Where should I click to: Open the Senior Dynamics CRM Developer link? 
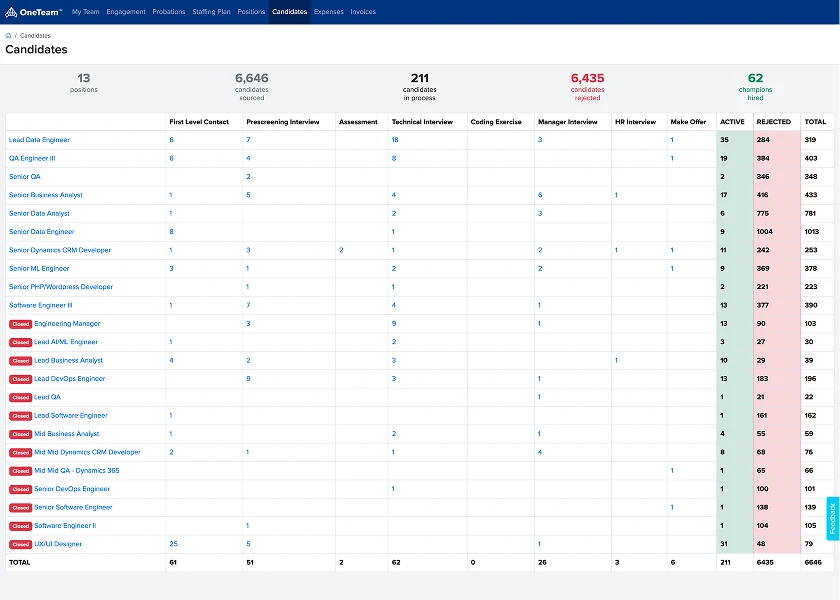coord(60,250)
